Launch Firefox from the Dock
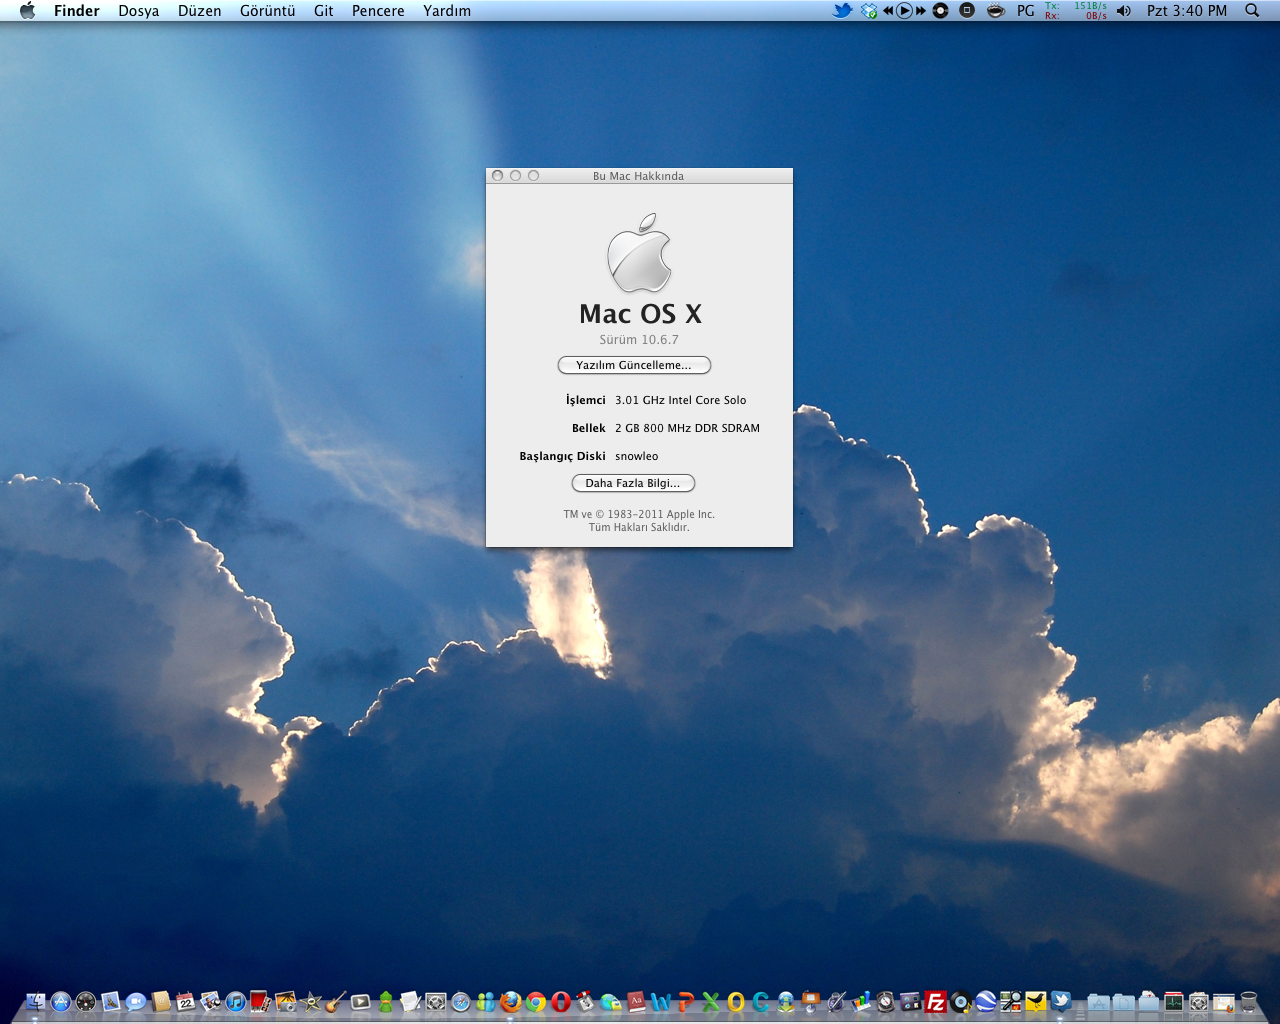Screen dimensions: 1280x1024 pyautogui.click(x=511, y=1001)
